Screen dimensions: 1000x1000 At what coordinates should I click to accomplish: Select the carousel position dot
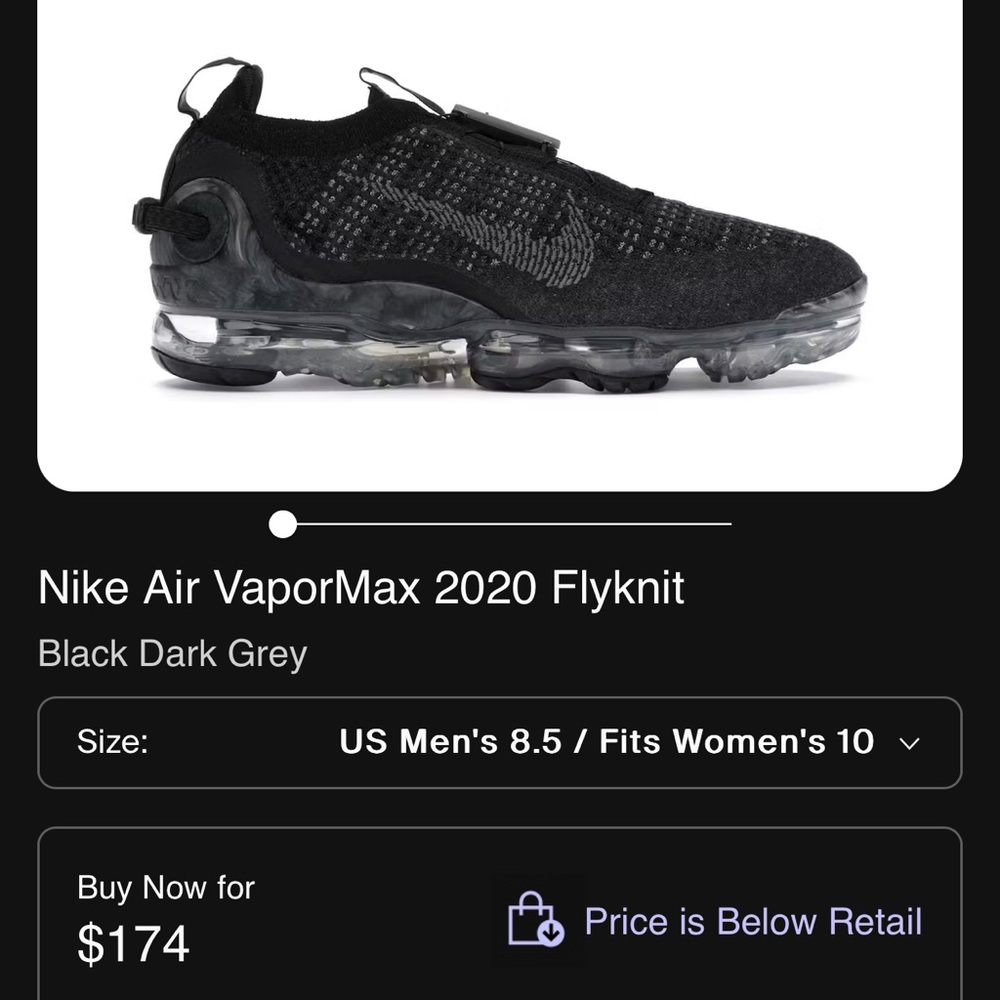283,521
